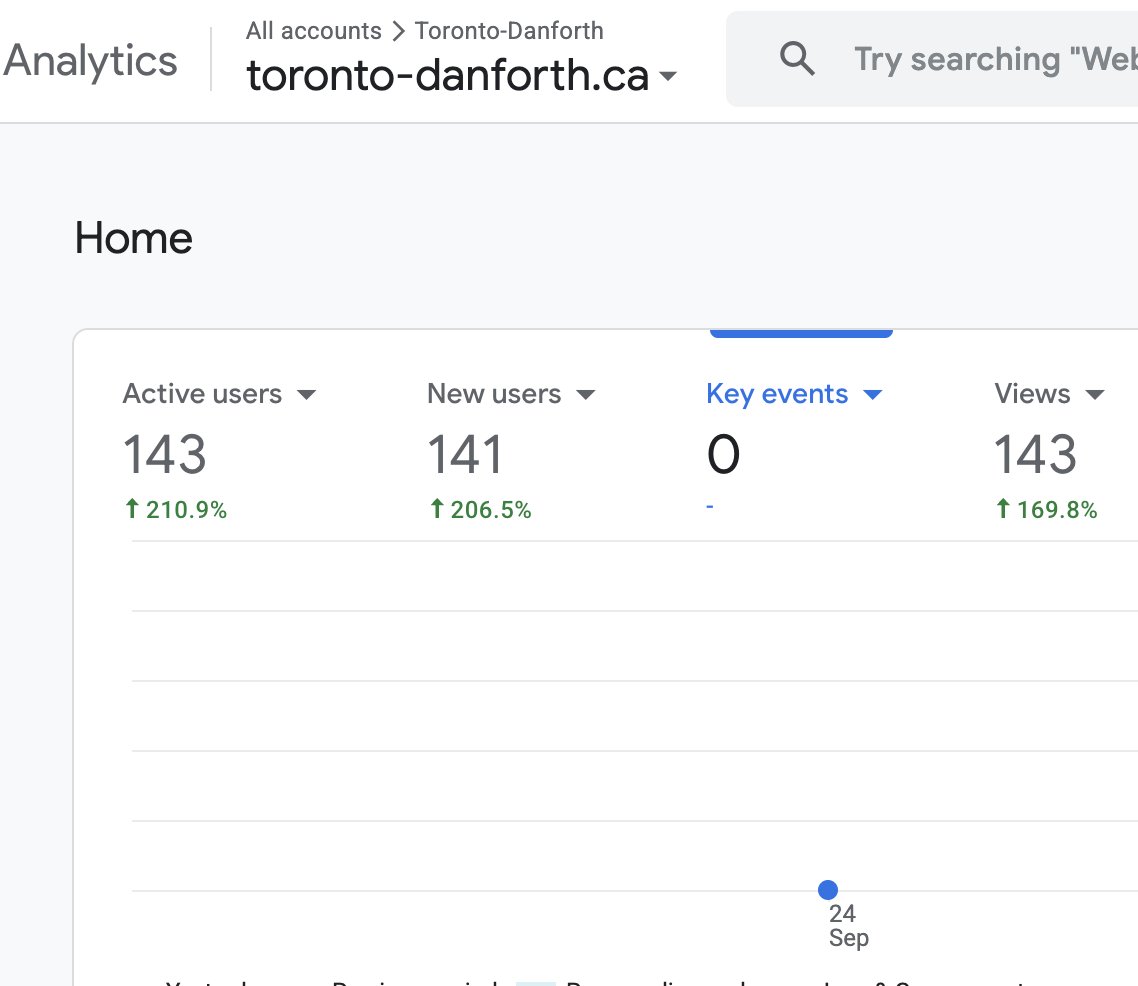Select the Key events value 0

(x=723, y=454)
